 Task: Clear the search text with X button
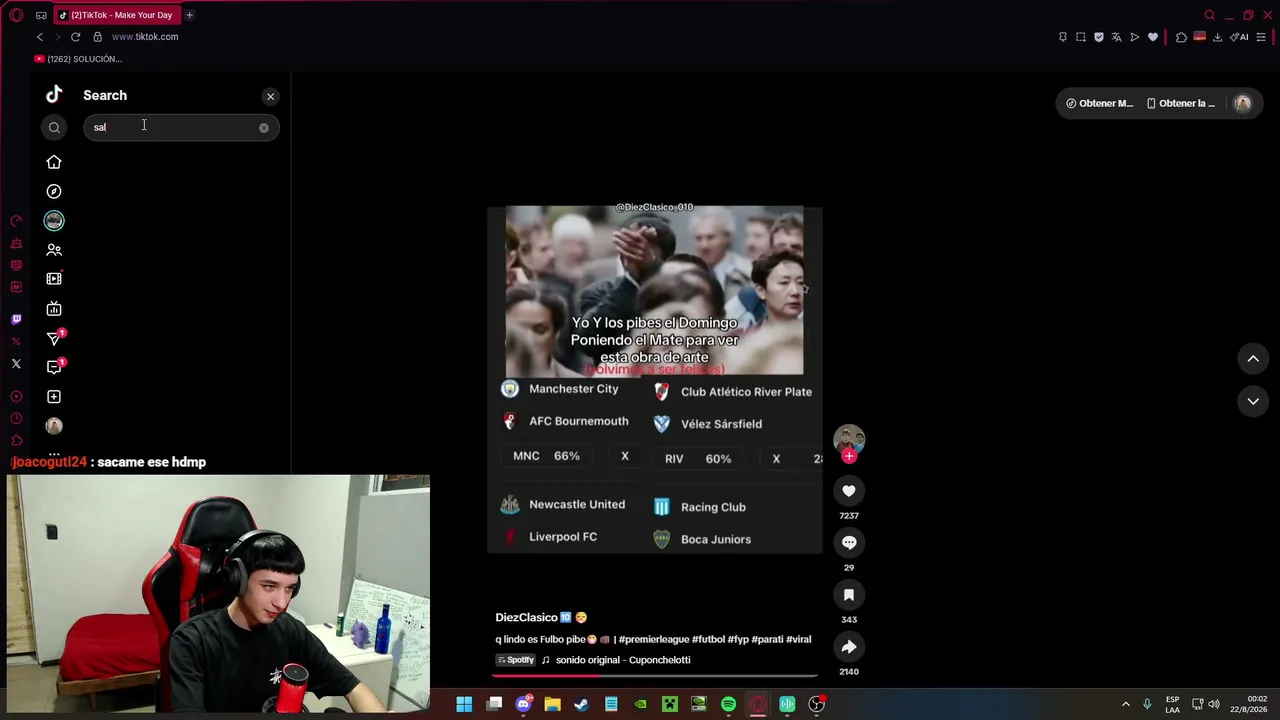[264, 128]
